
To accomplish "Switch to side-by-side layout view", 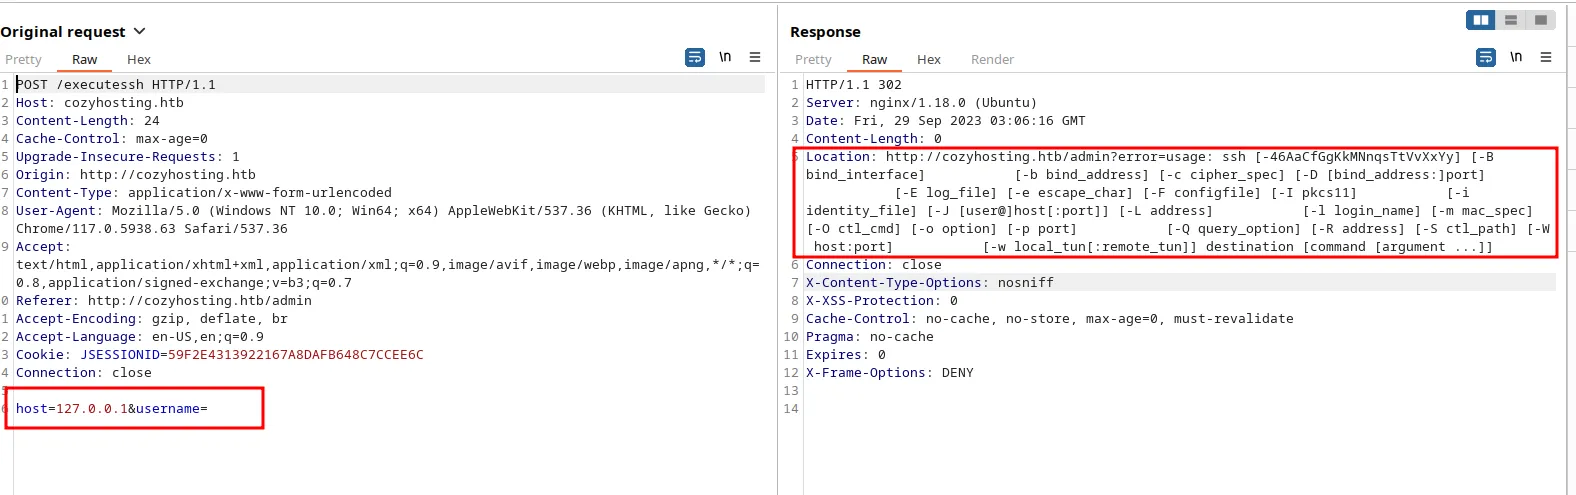I will click(x=1481, y=20).
